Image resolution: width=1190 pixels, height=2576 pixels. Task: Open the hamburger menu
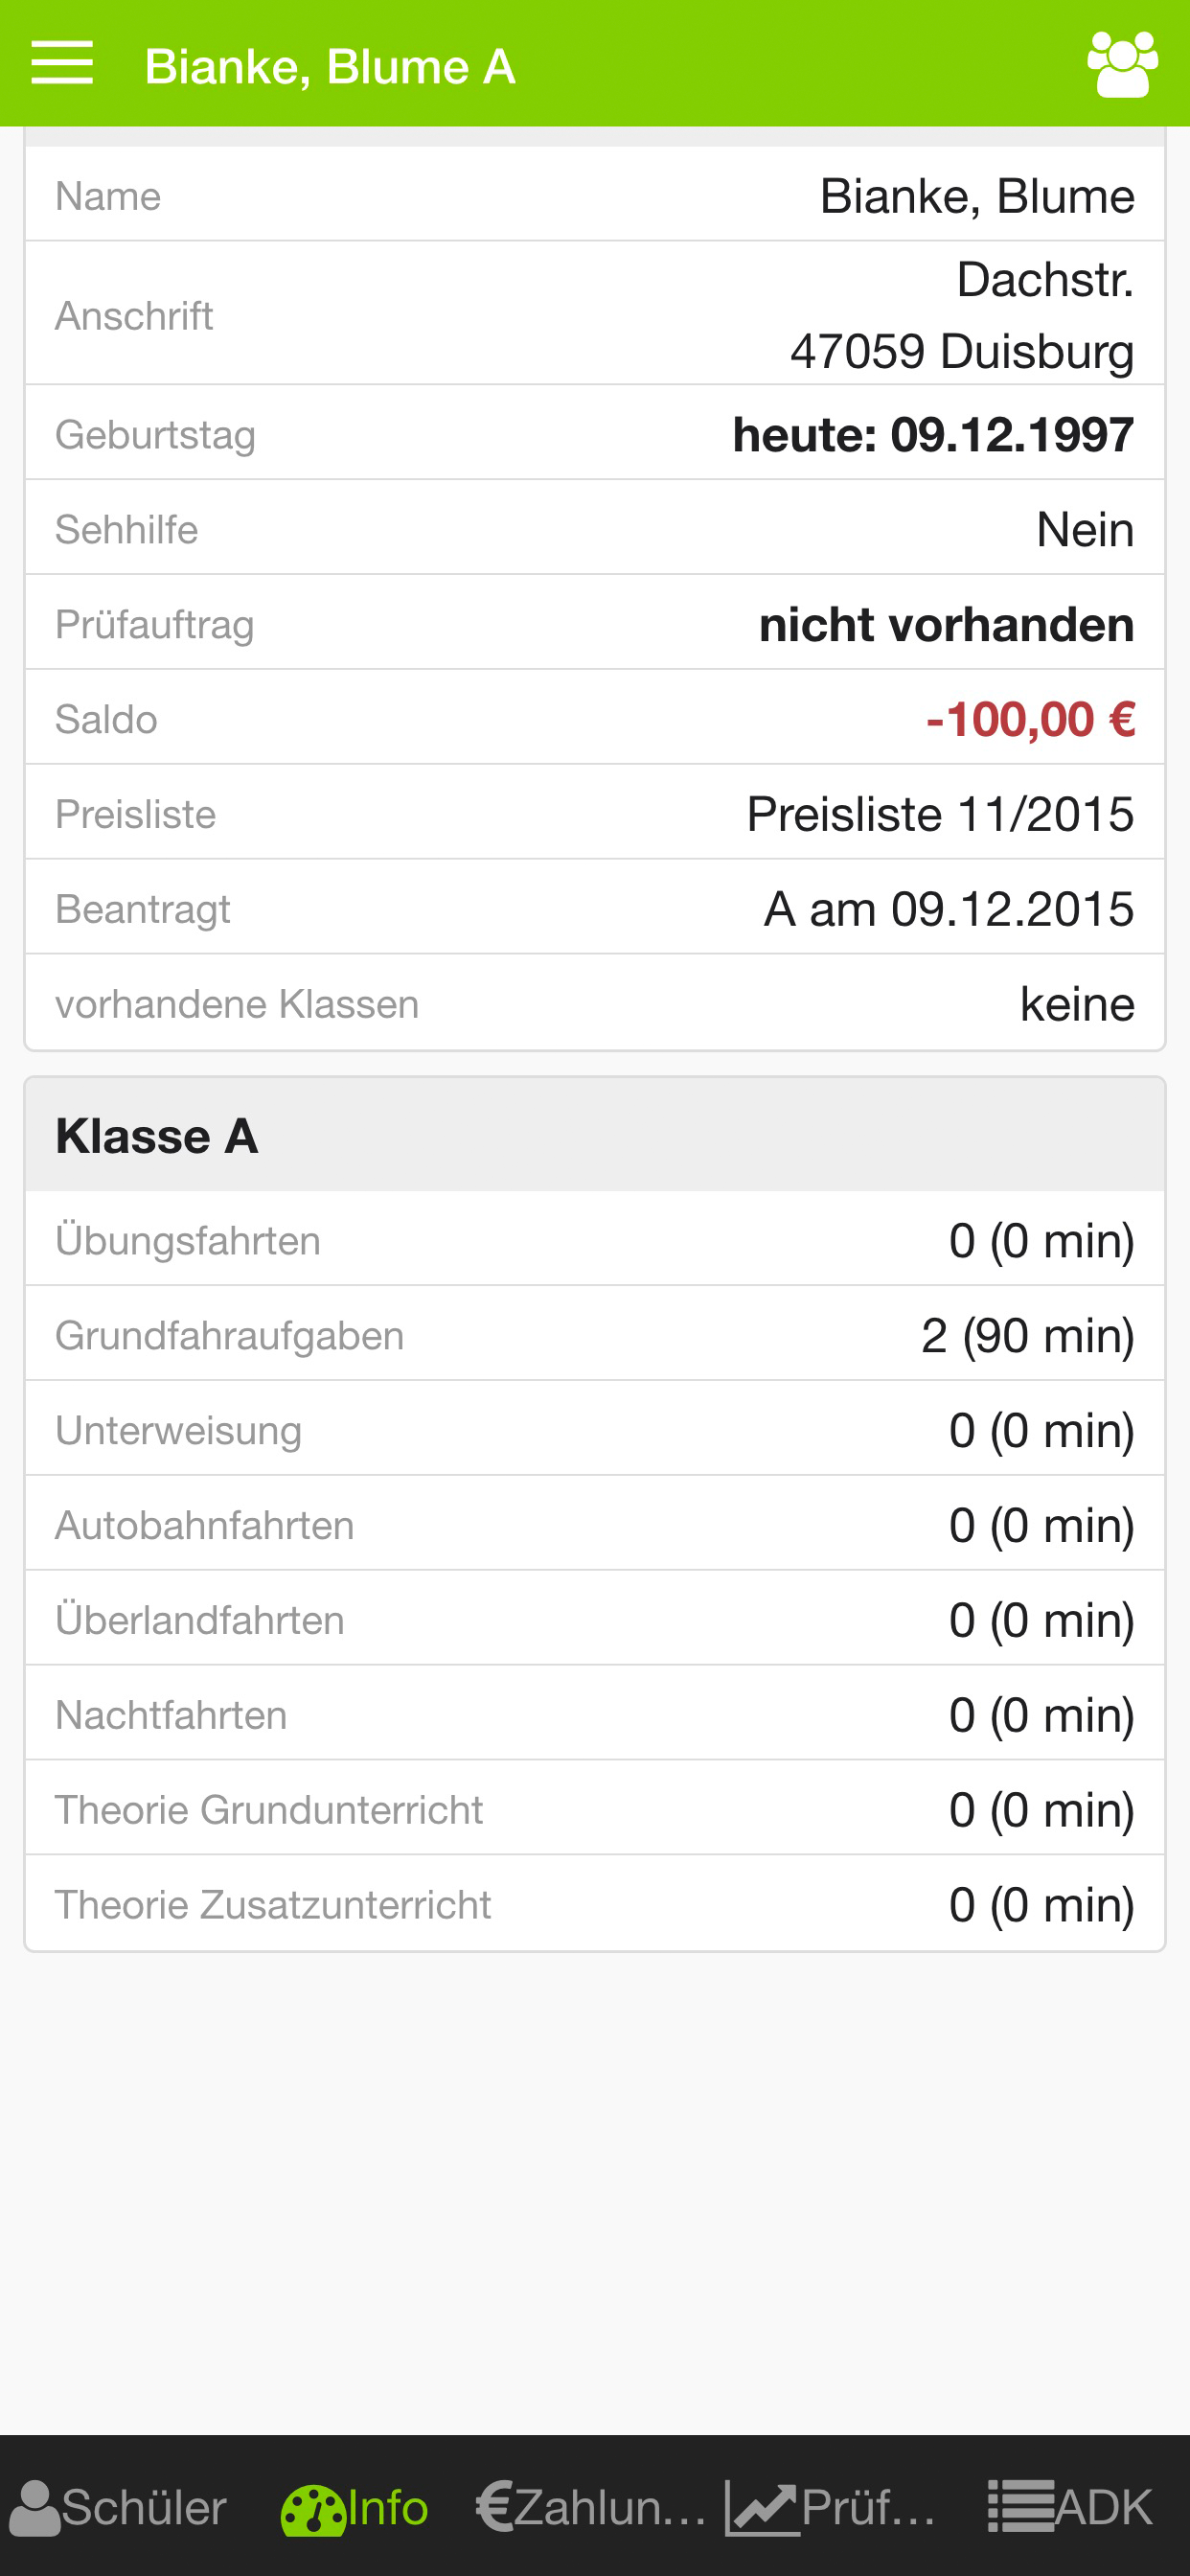pyautogui.click(x=62, y=64)
